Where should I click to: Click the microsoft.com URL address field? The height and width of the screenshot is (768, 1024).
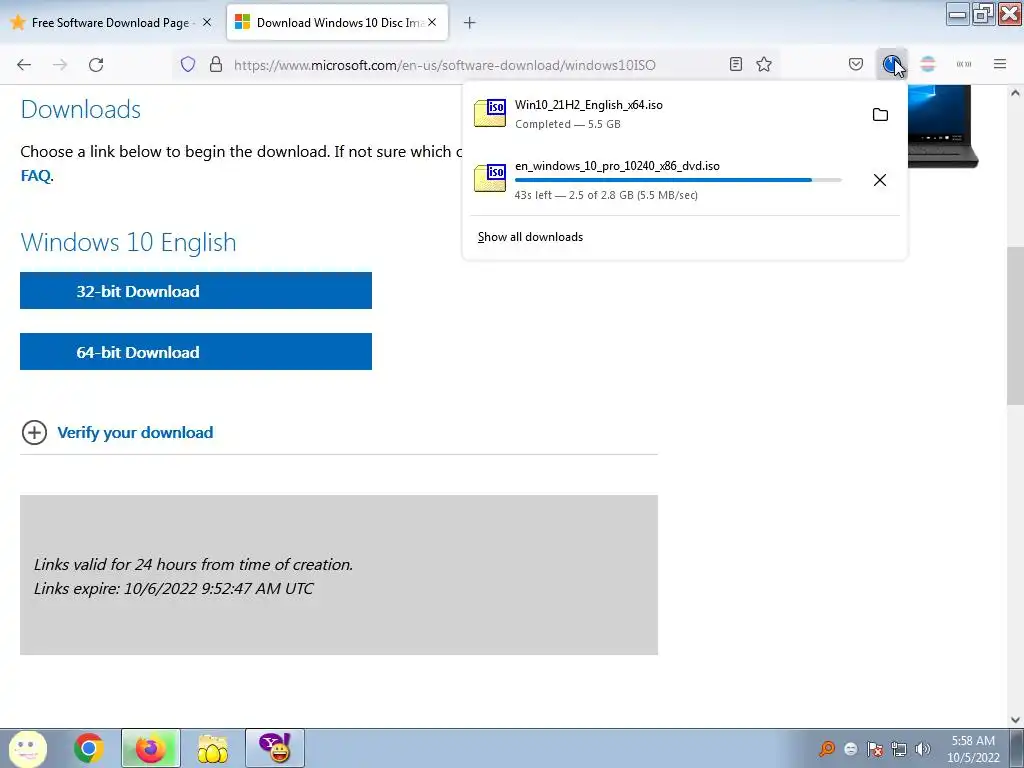pos(444,65)
